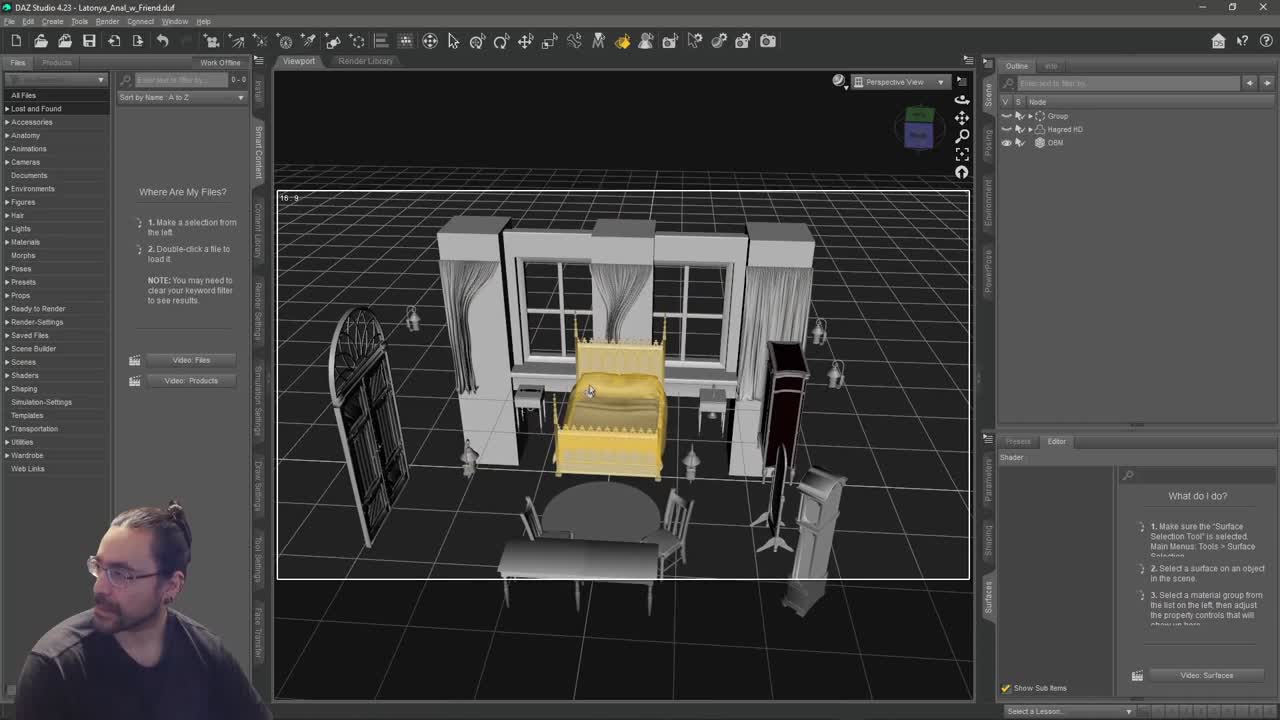The height and width of the screenshot is (720, 1280).
Task: Click the Frame selection viewport icon
Action: (961, 154)
